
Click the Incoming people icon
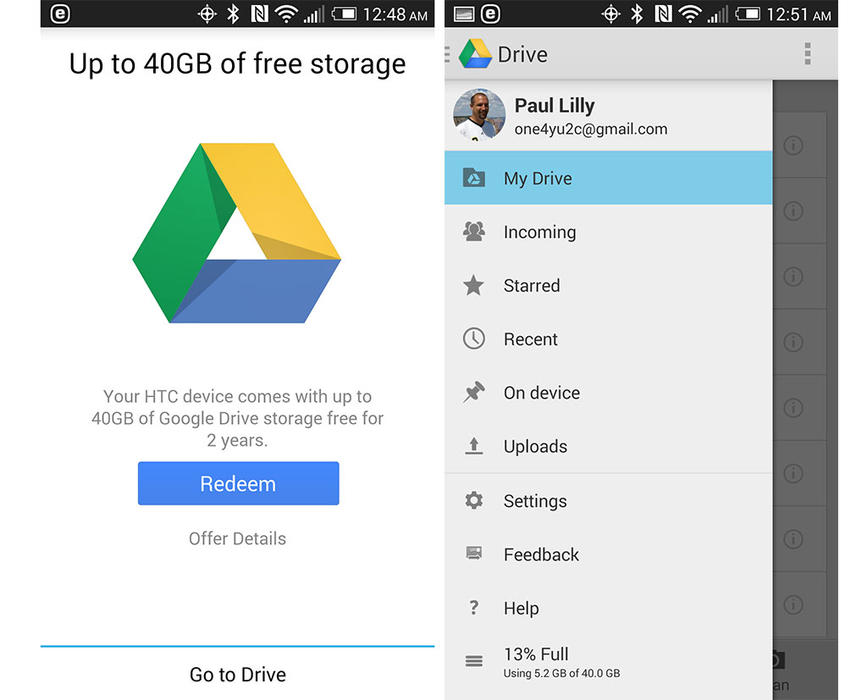[x=474, y=232]
